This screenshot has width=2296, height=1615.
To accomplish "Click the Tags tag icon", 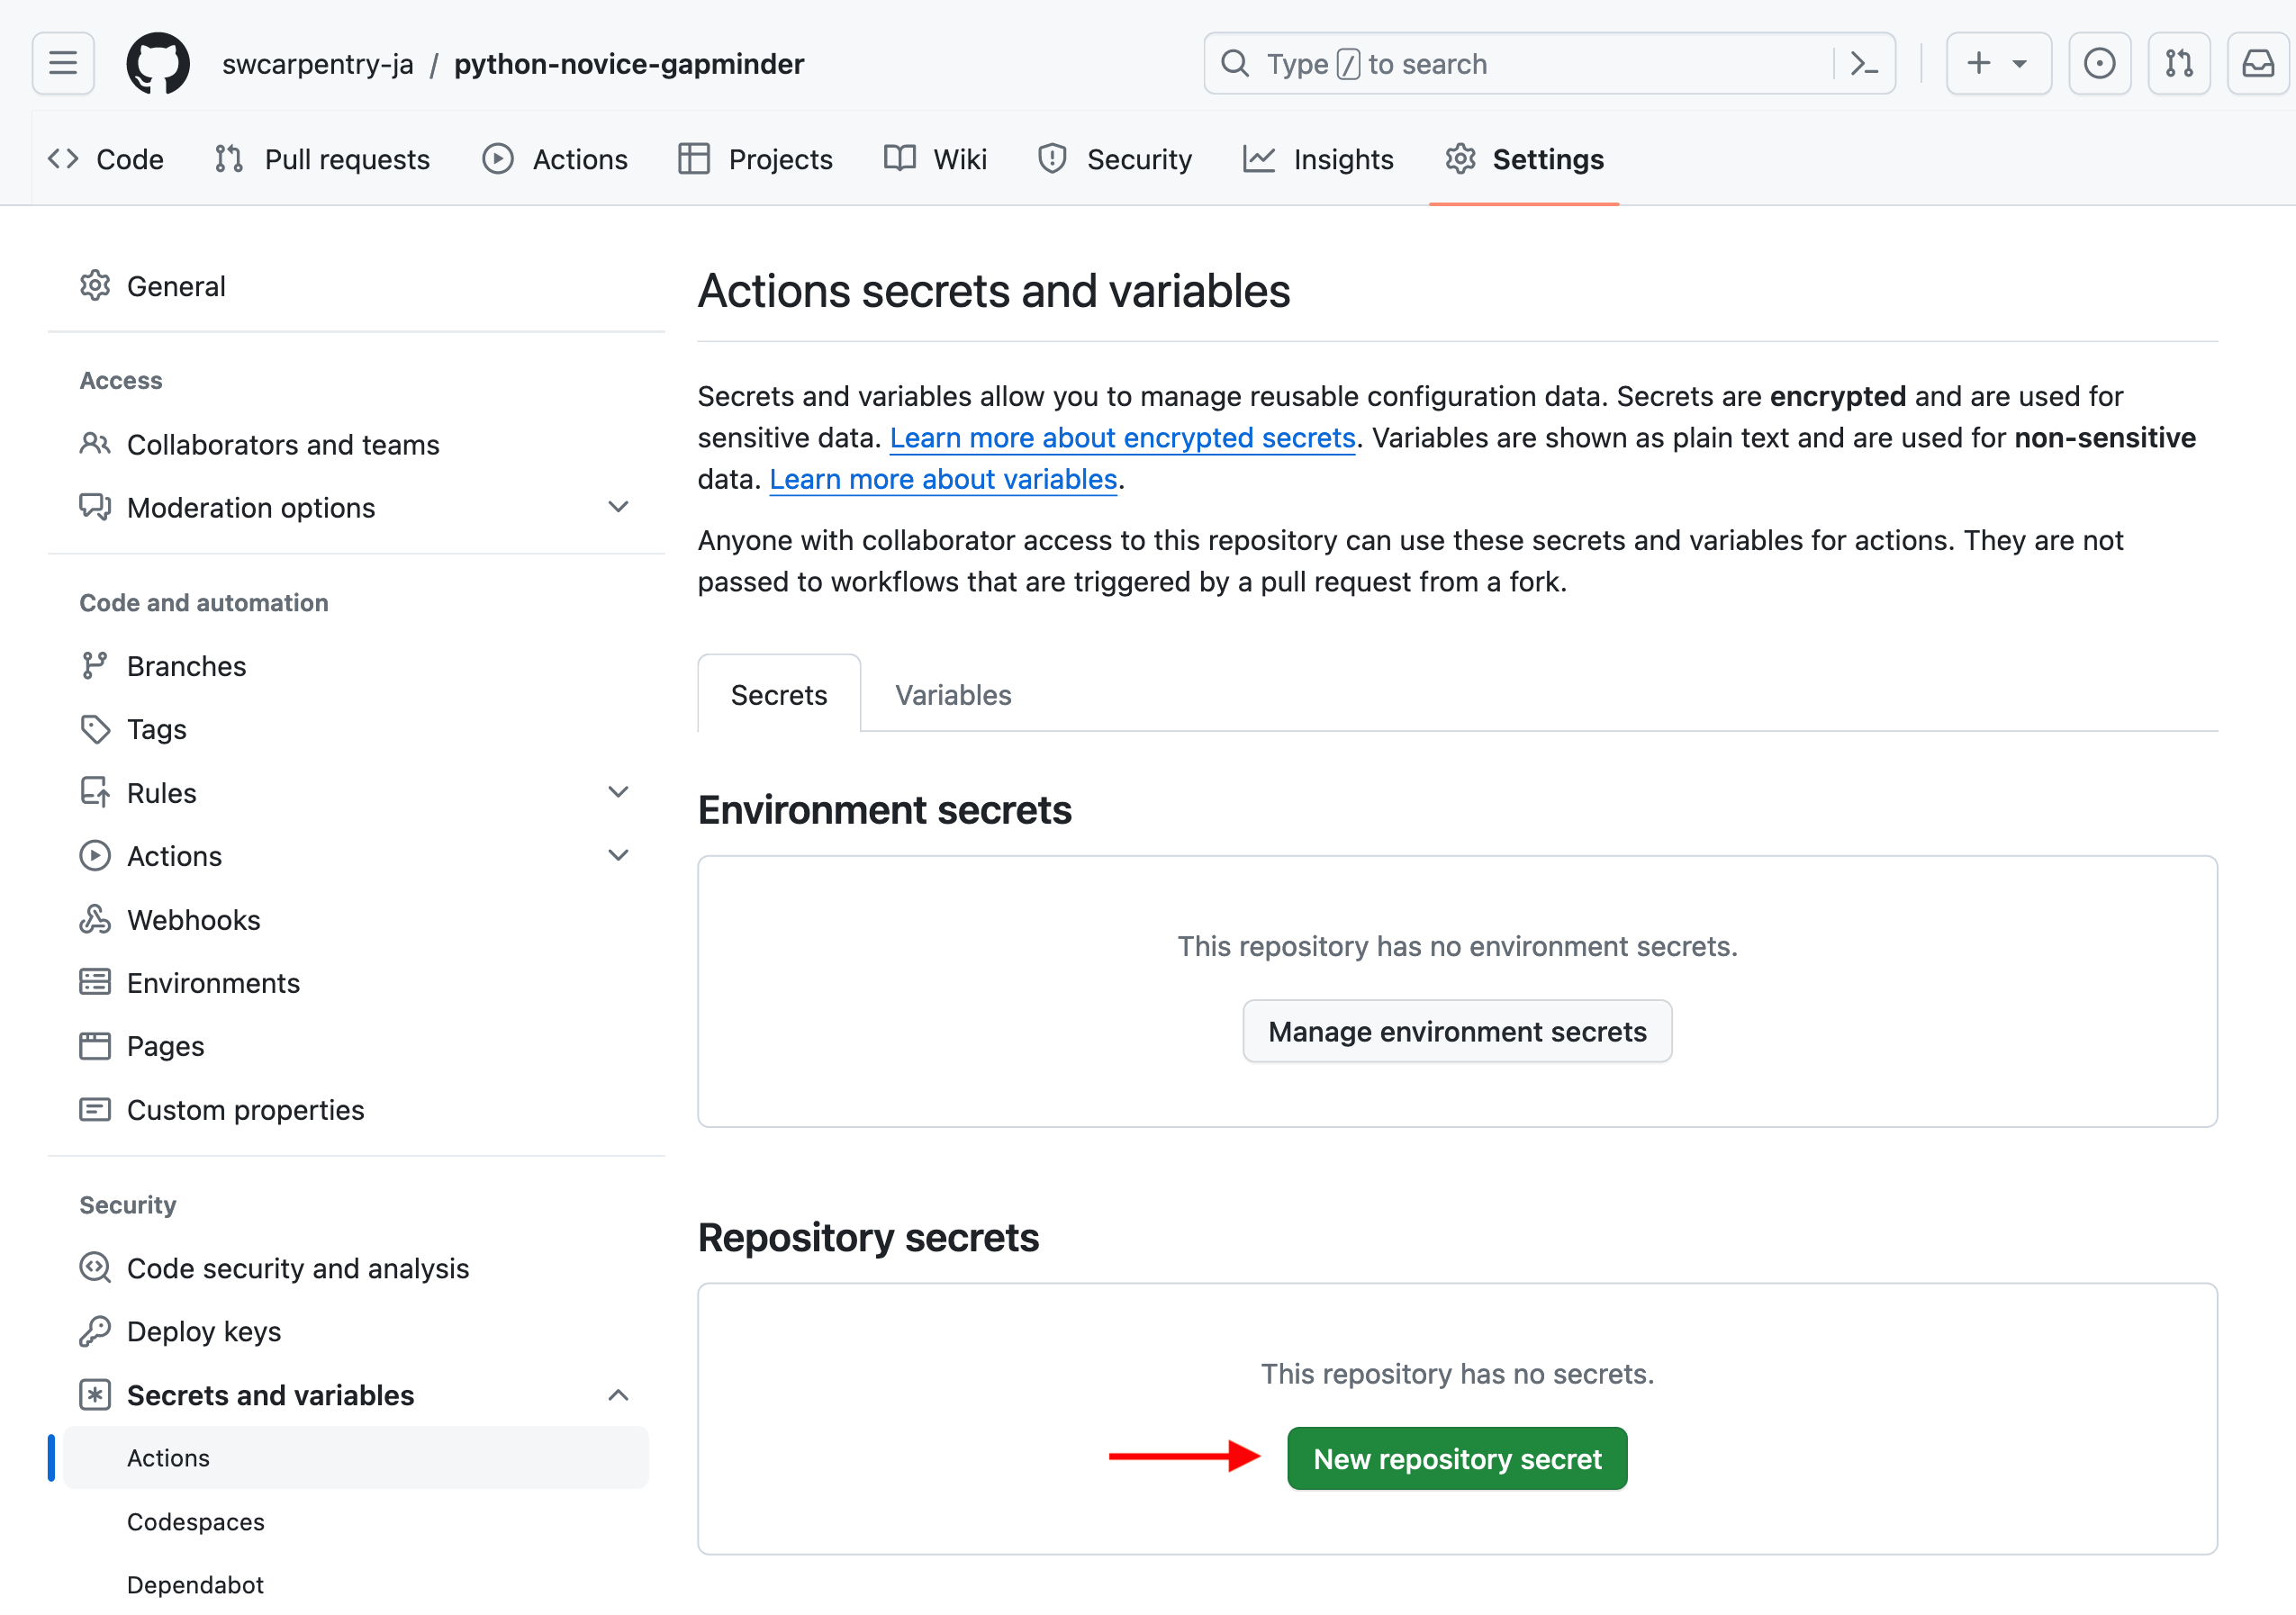I will point(95,729).
